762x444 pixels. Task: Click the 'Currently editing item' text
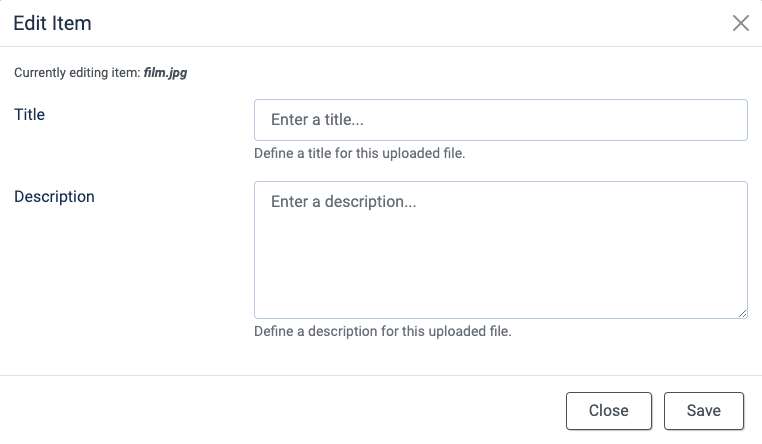click(76, 73)
